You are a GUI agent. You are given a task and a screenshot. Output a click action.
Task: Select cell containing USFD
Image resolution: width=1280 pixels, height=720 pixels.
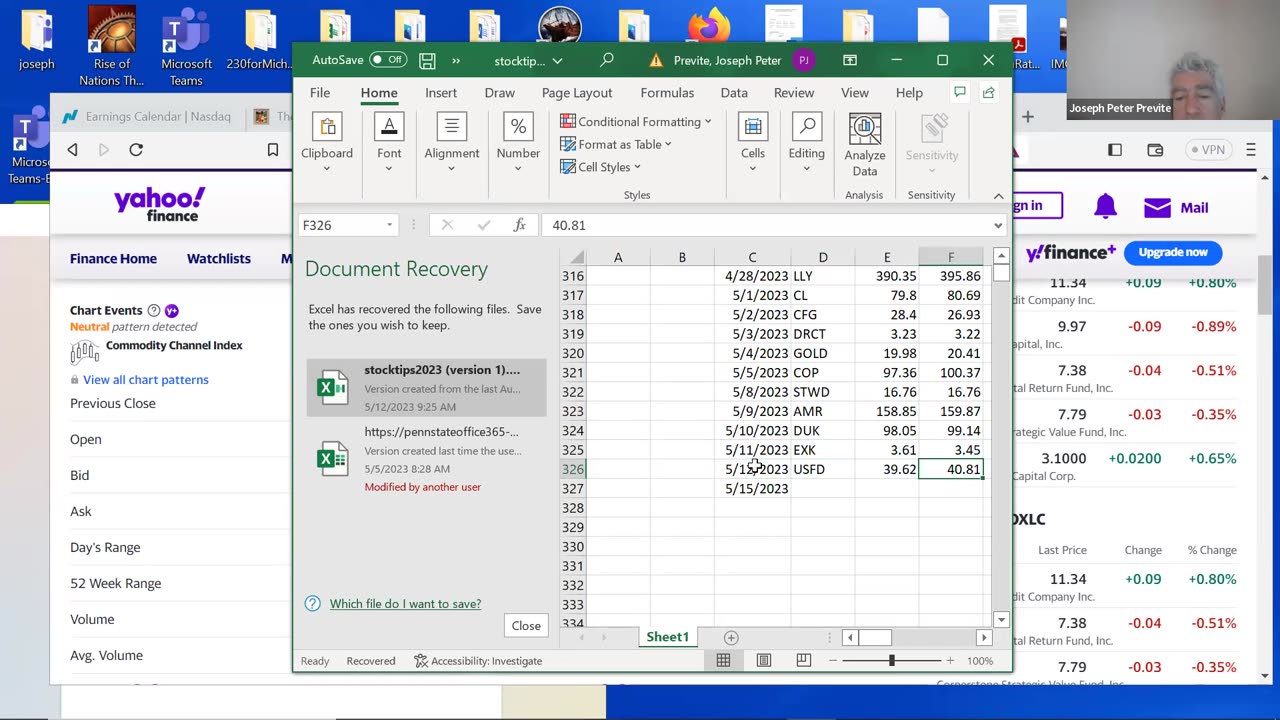coord(823,469)
